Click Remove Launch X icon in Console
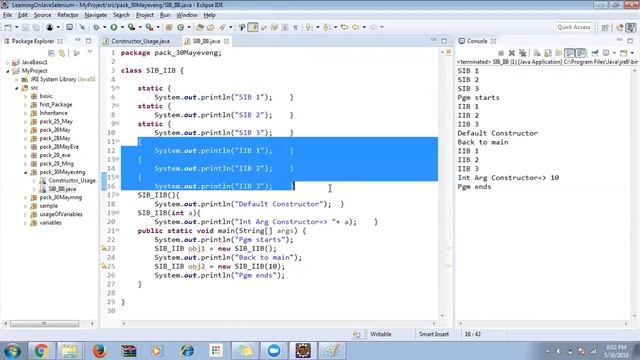Viewport: 640px width, 360px height. pyautogui.click(x=512, y=53)
